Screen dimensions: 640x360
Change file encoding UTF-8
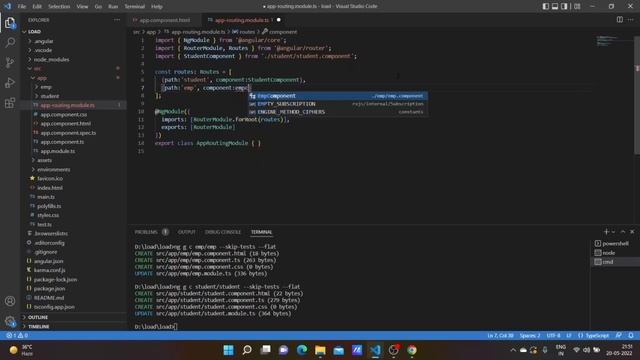[x=553, y=336]
